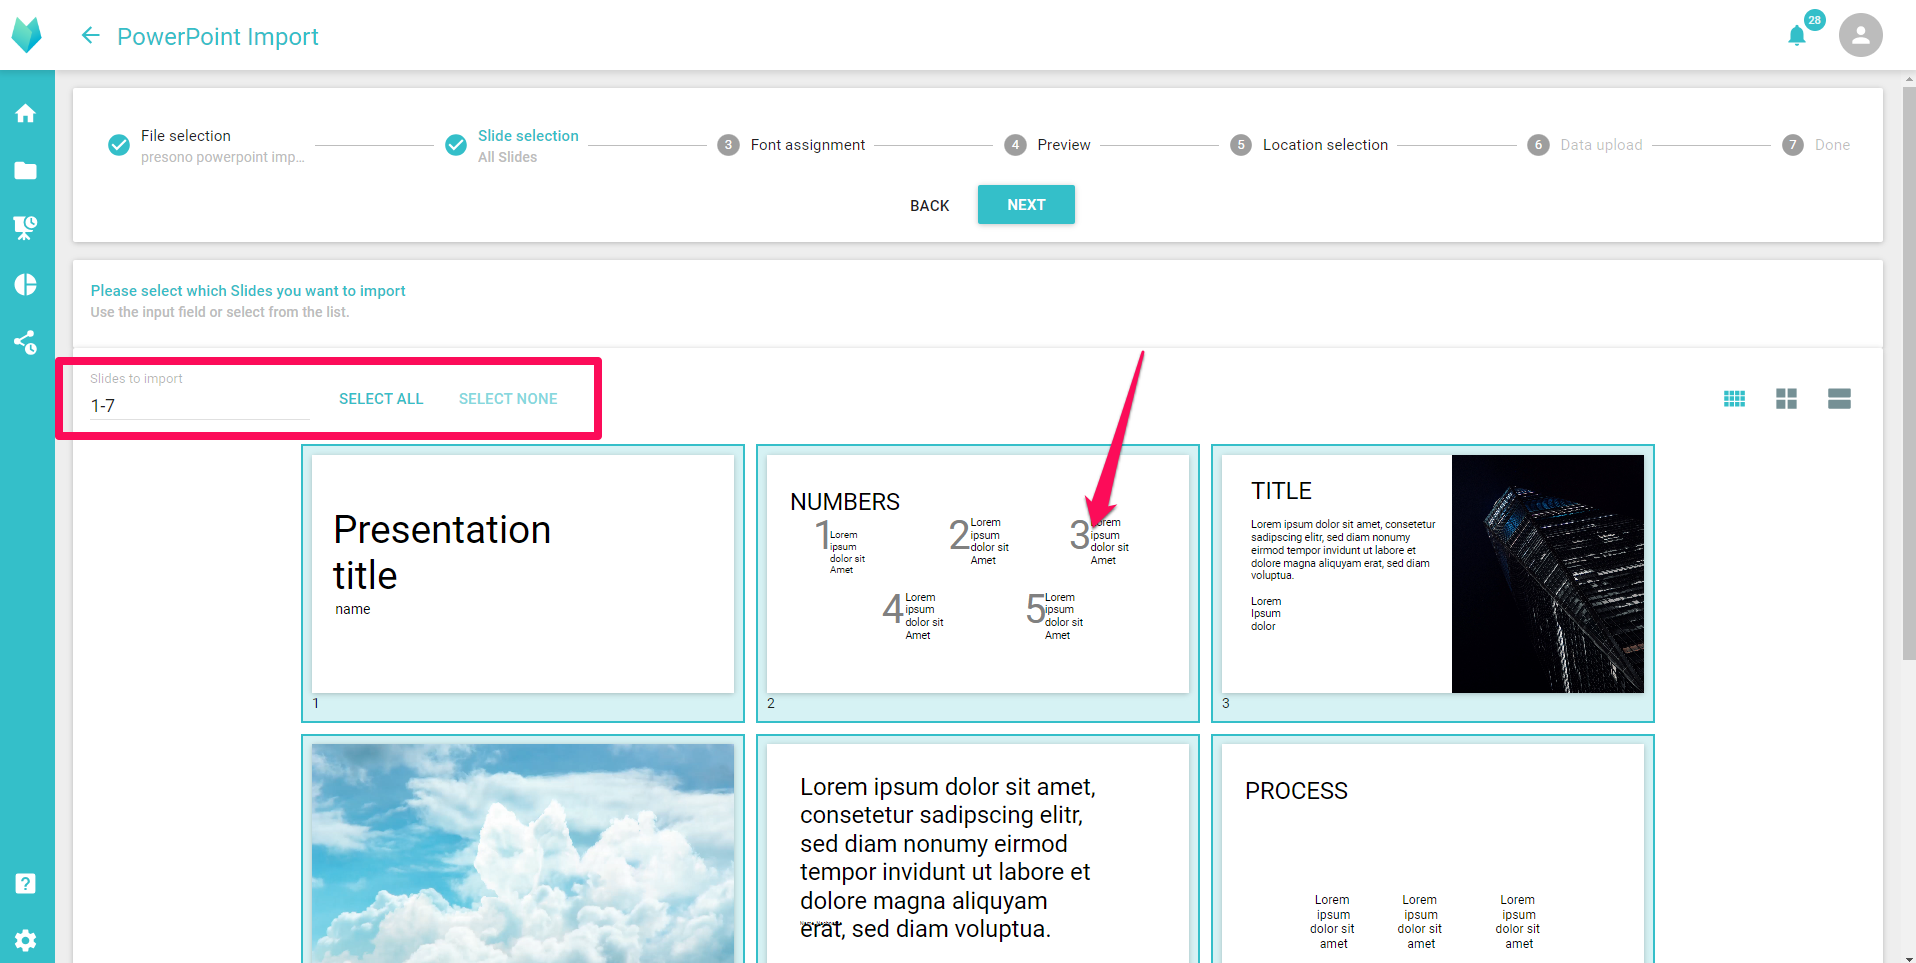
Task: Switch to list view layout
Action: click(1839, 399)
